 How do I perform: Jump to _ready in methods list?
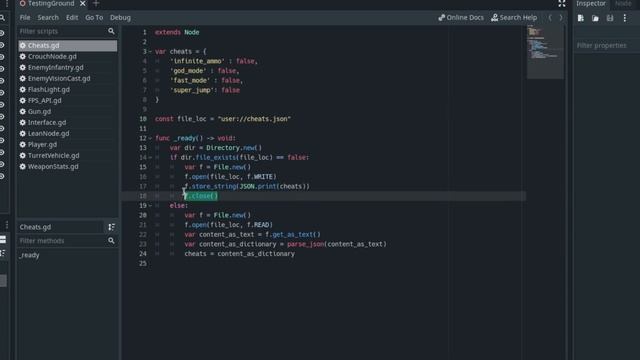[x=29, y=255]
